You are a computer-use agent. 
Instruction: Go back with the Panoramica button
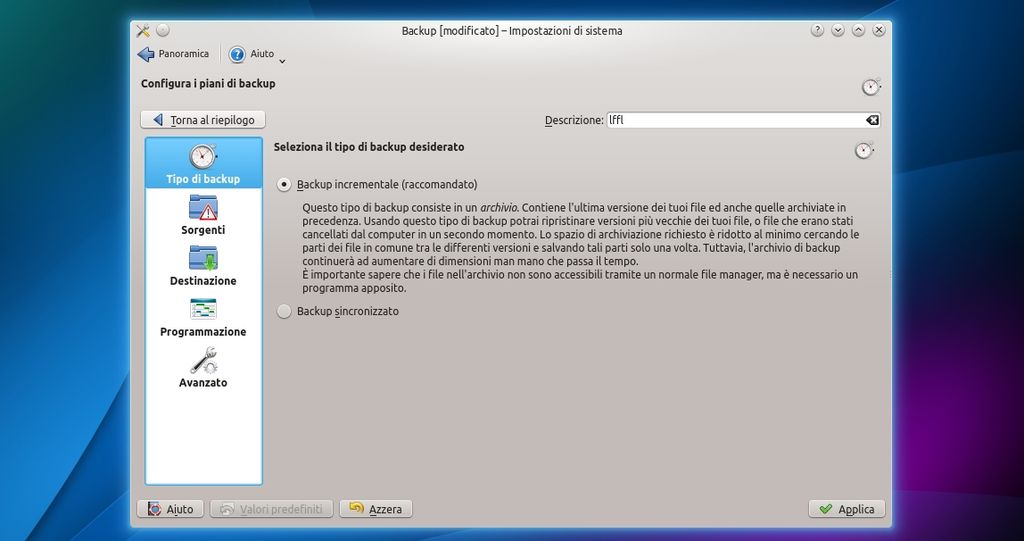(174, 54)
